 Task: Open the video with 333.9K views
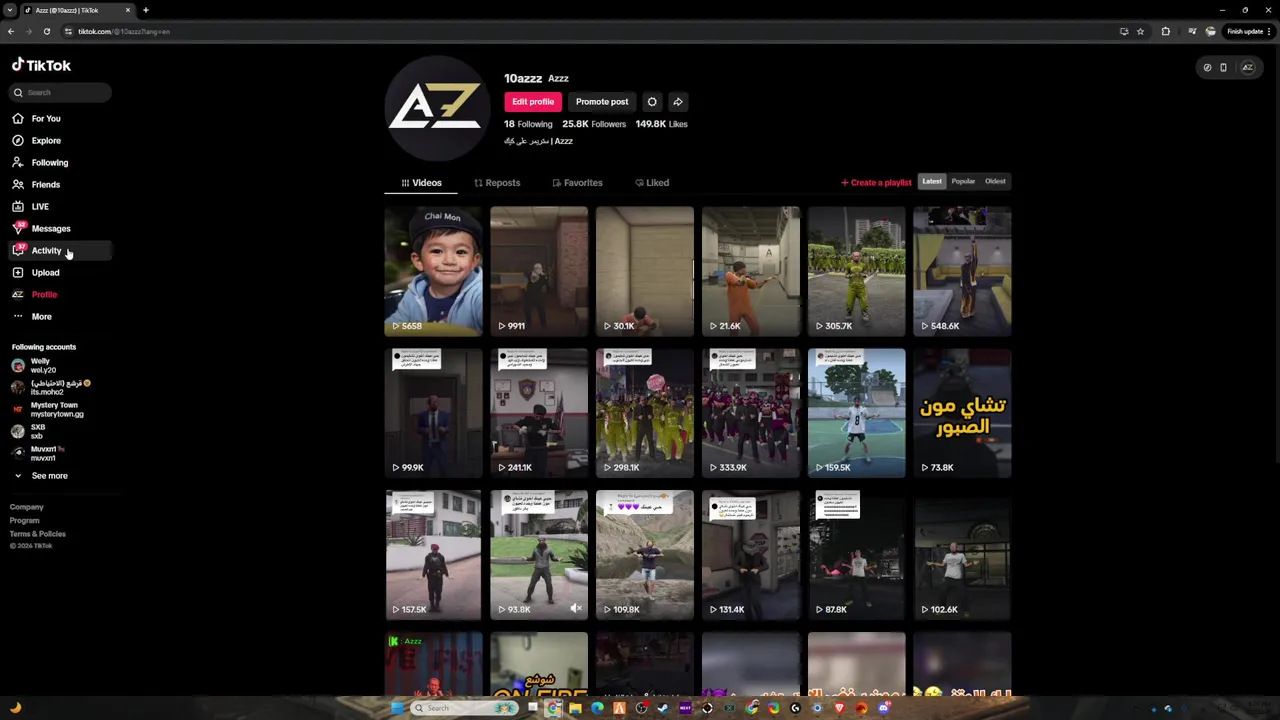pos(751,413)
